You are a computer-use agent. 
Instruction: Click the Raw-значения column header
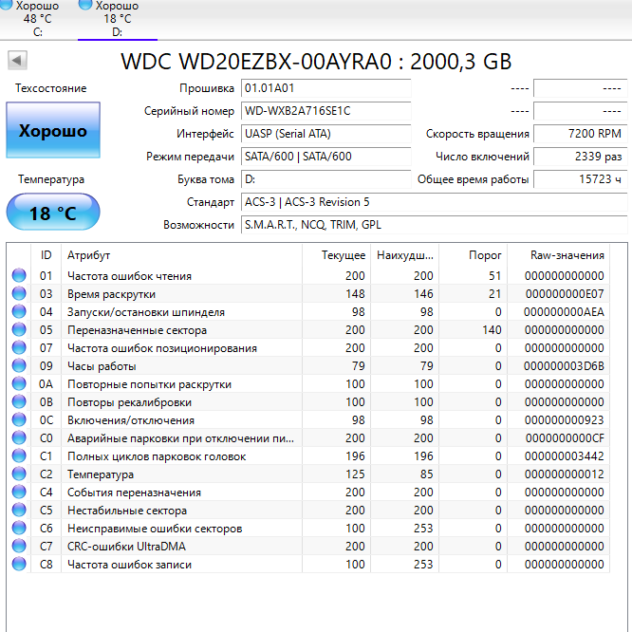pos(558,255)
